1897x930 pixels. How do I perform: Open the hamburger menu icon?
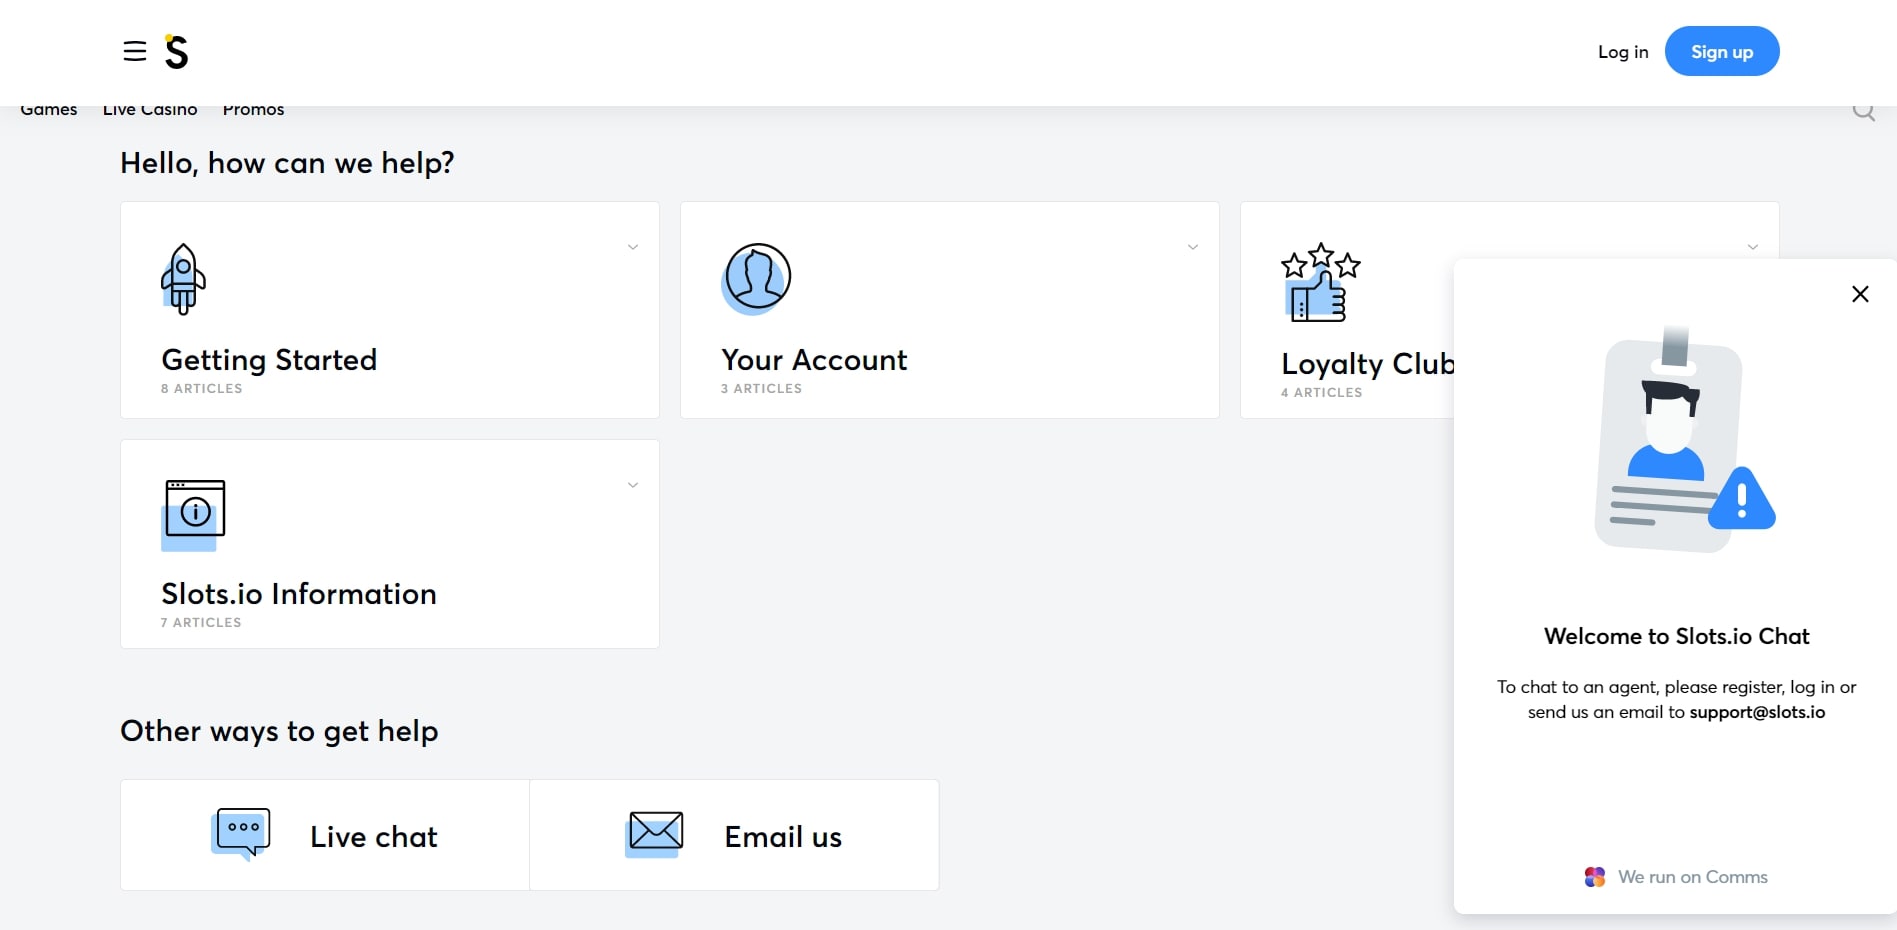(x=135, y=51)
